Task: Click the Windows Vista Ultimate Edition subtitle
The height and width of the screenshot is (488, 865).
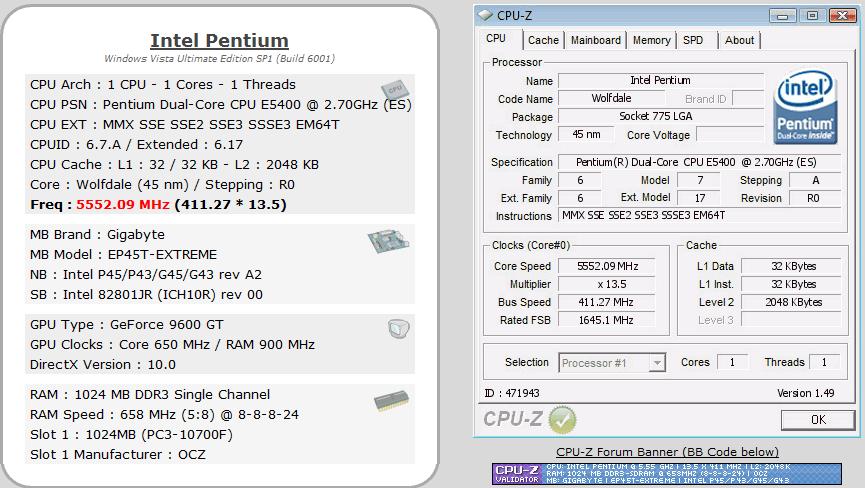Action: (220, 58)
